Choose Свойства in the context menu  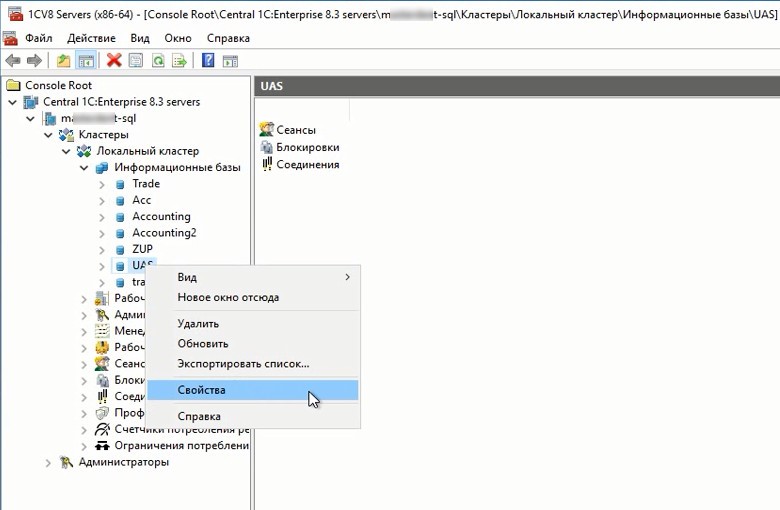click(253, 390)
